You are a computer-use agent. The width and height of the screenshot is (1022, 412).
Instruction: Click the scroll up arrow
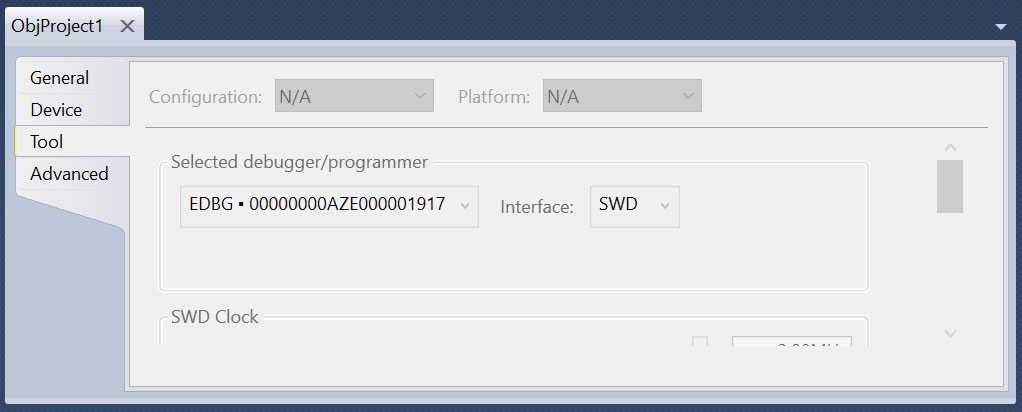950,149
